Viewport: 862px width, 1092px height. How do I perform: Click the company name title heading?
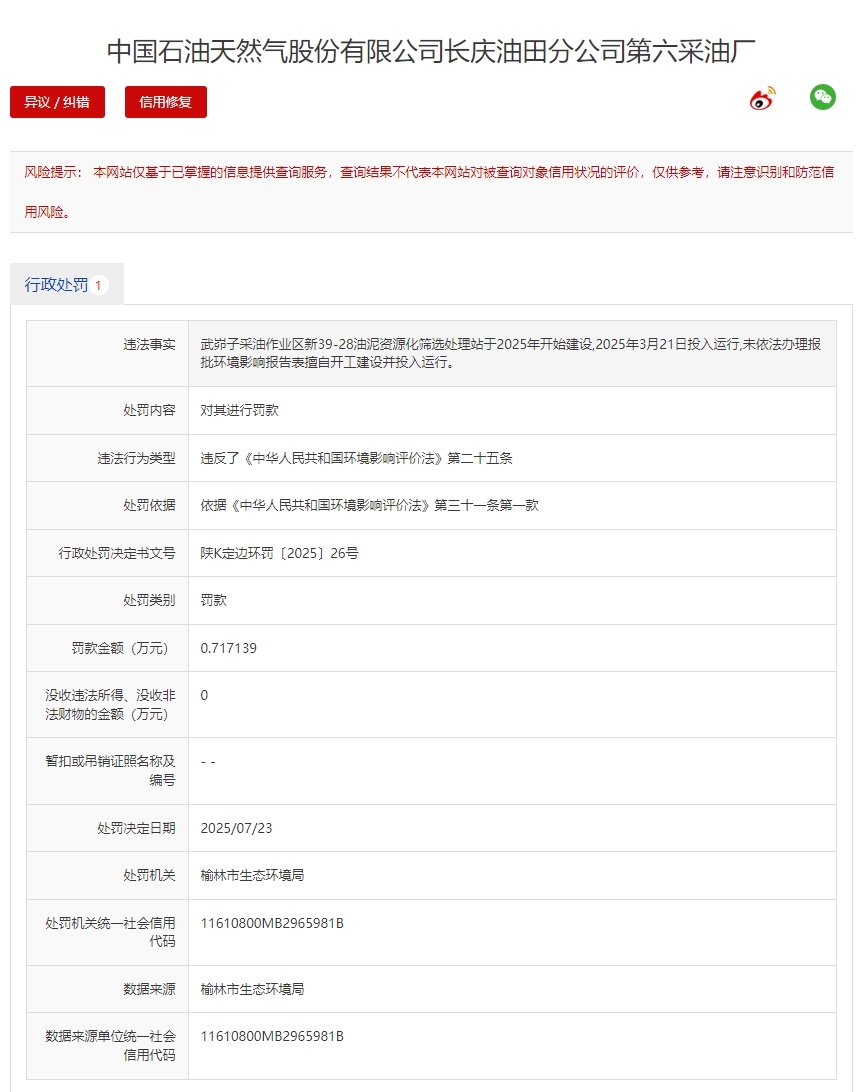(431, 52)
